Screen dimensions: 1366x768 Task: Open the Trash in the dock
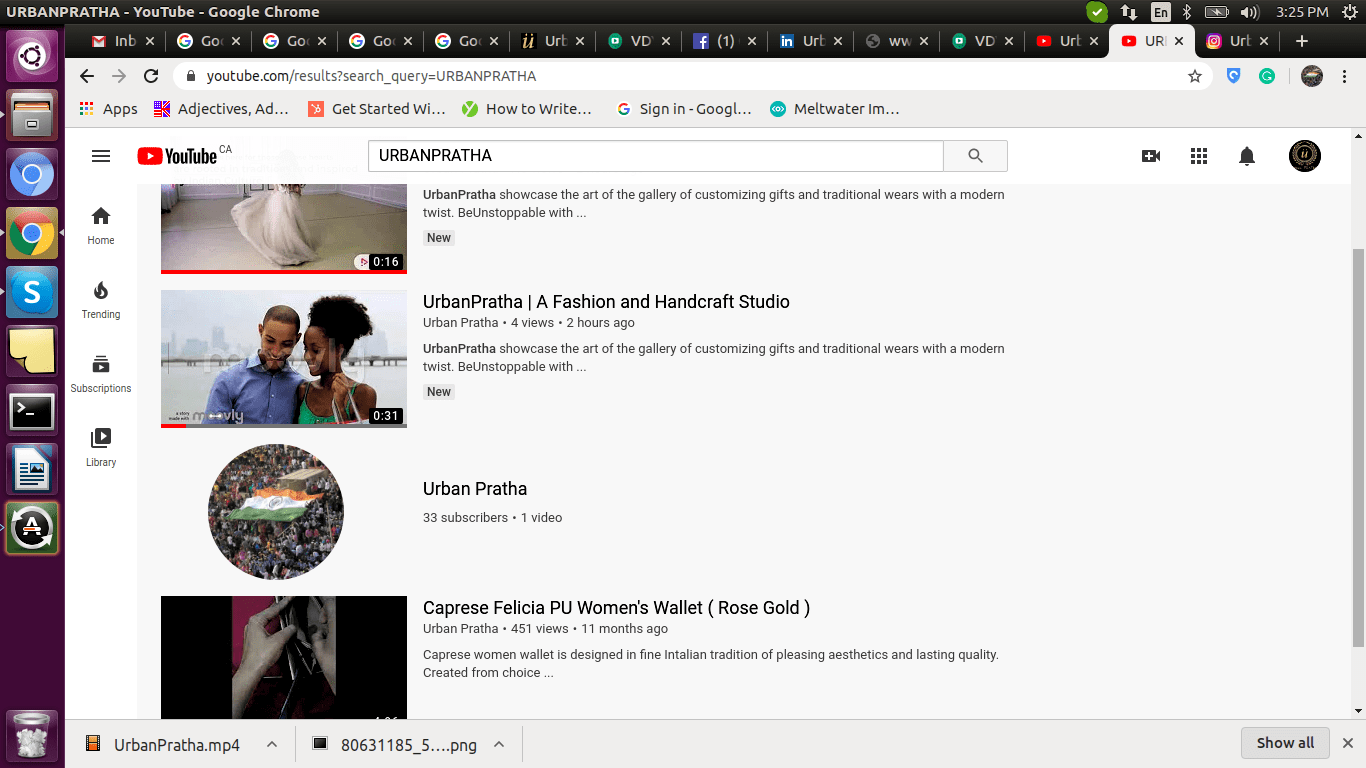[x=32, y=736]
